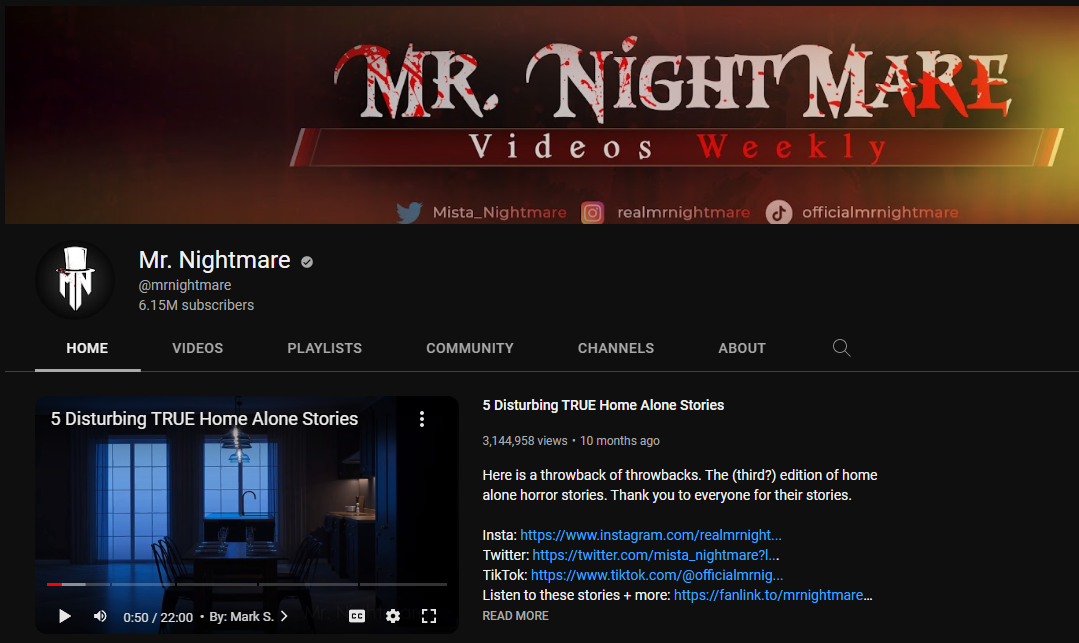
Task: Click the @mrnightmare channel handle
Action: coord(185,285)
